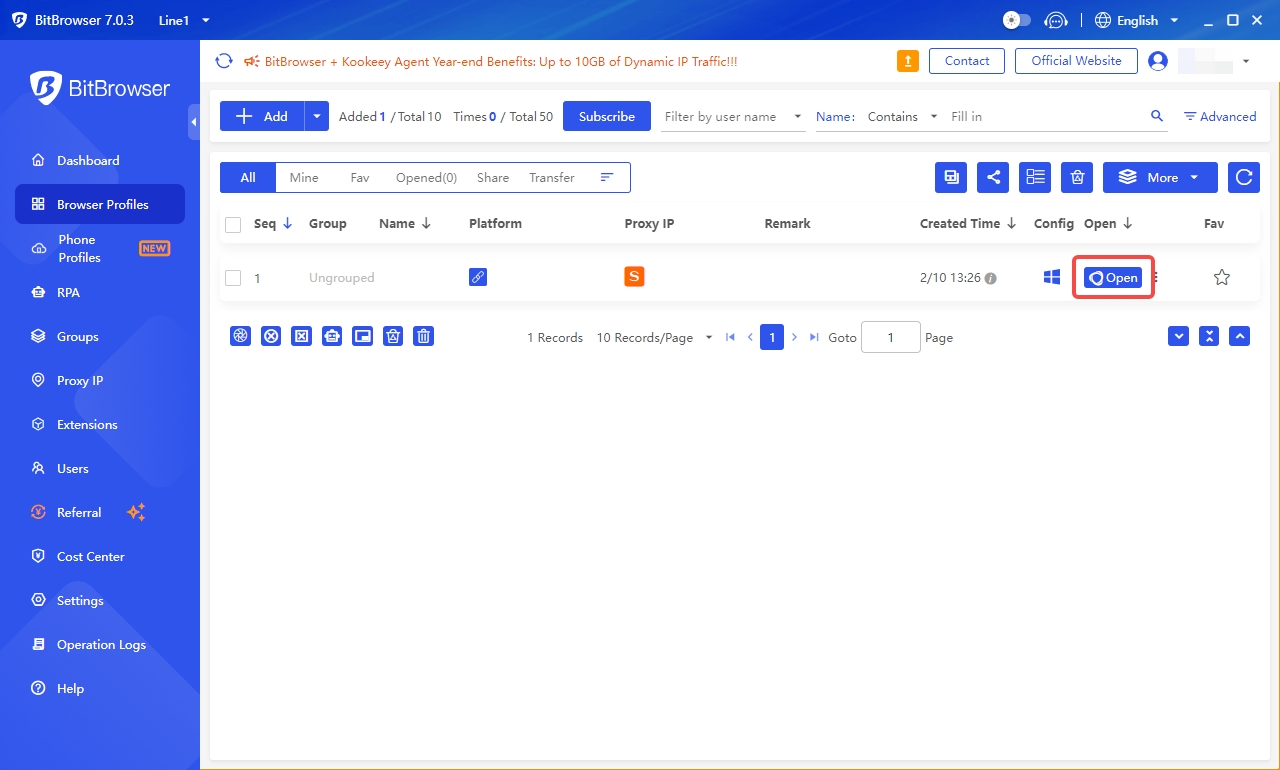Click the Goto page number field
Viewport: 1280px width, 770px height.
tap(890, 338)
